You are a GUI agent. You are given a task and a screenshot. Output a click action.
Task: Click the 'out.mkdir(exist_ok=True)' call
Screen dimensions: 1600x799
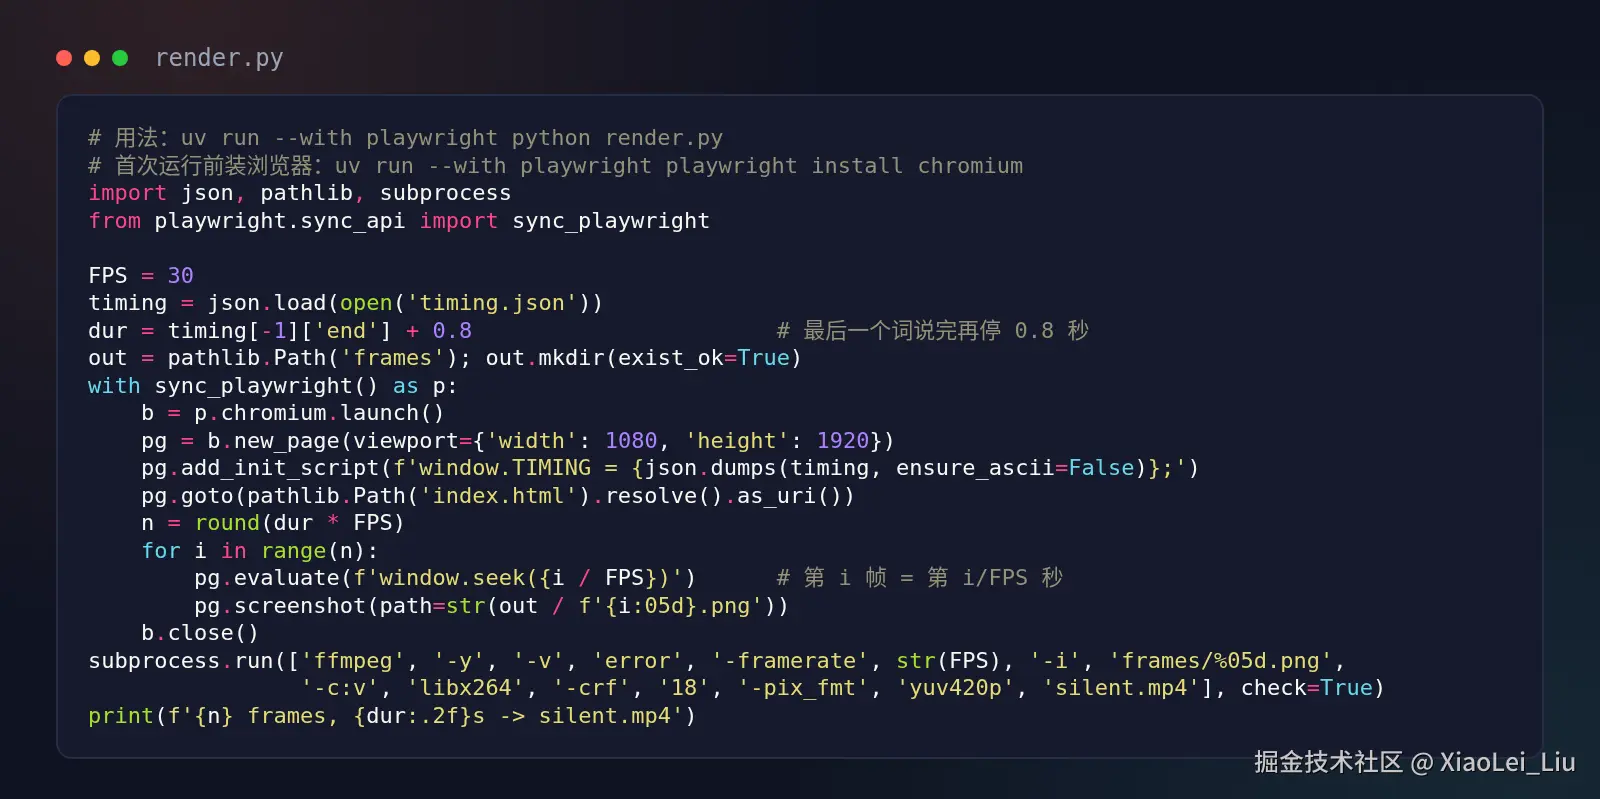(643, 358)
